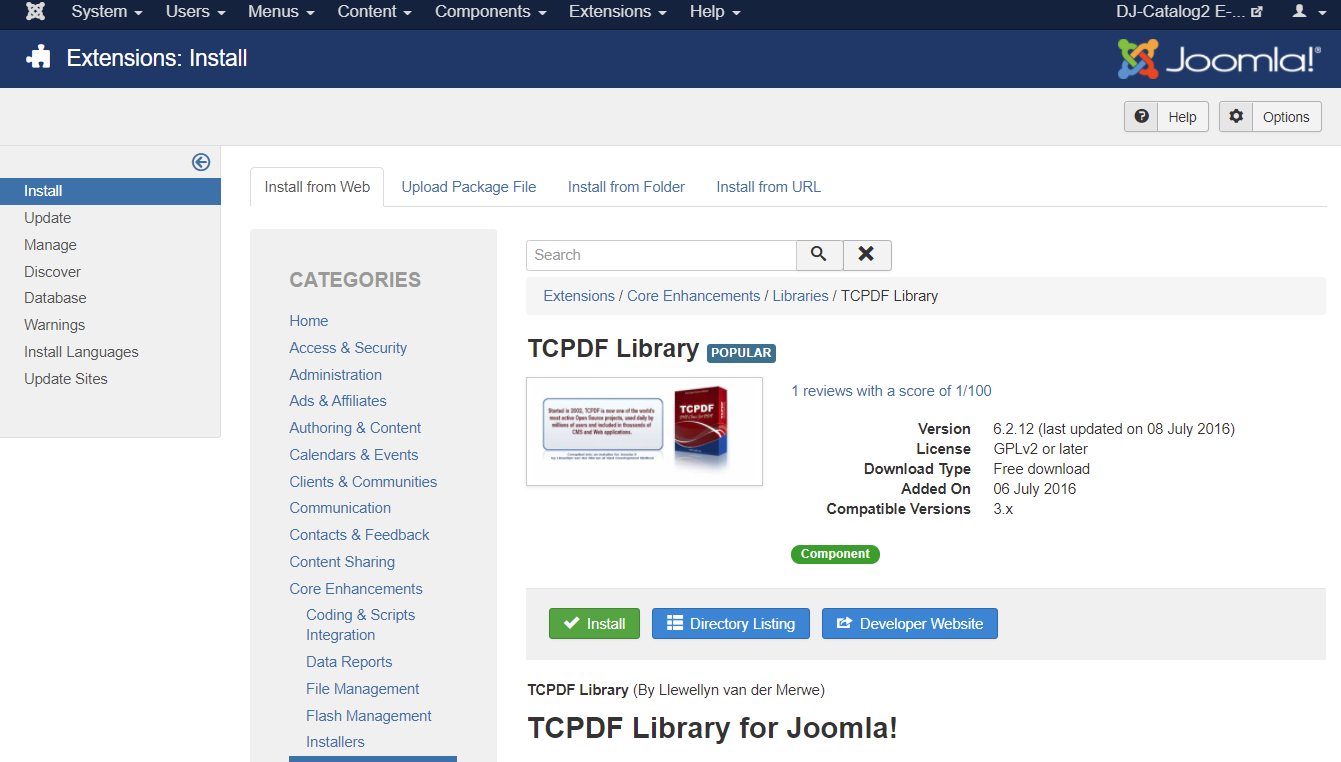The width and height of the screenshot is (1341, 762).
Task: Click the Joomla! brand logo at right
Action: pyautogui.click(x=1219, y=59)
